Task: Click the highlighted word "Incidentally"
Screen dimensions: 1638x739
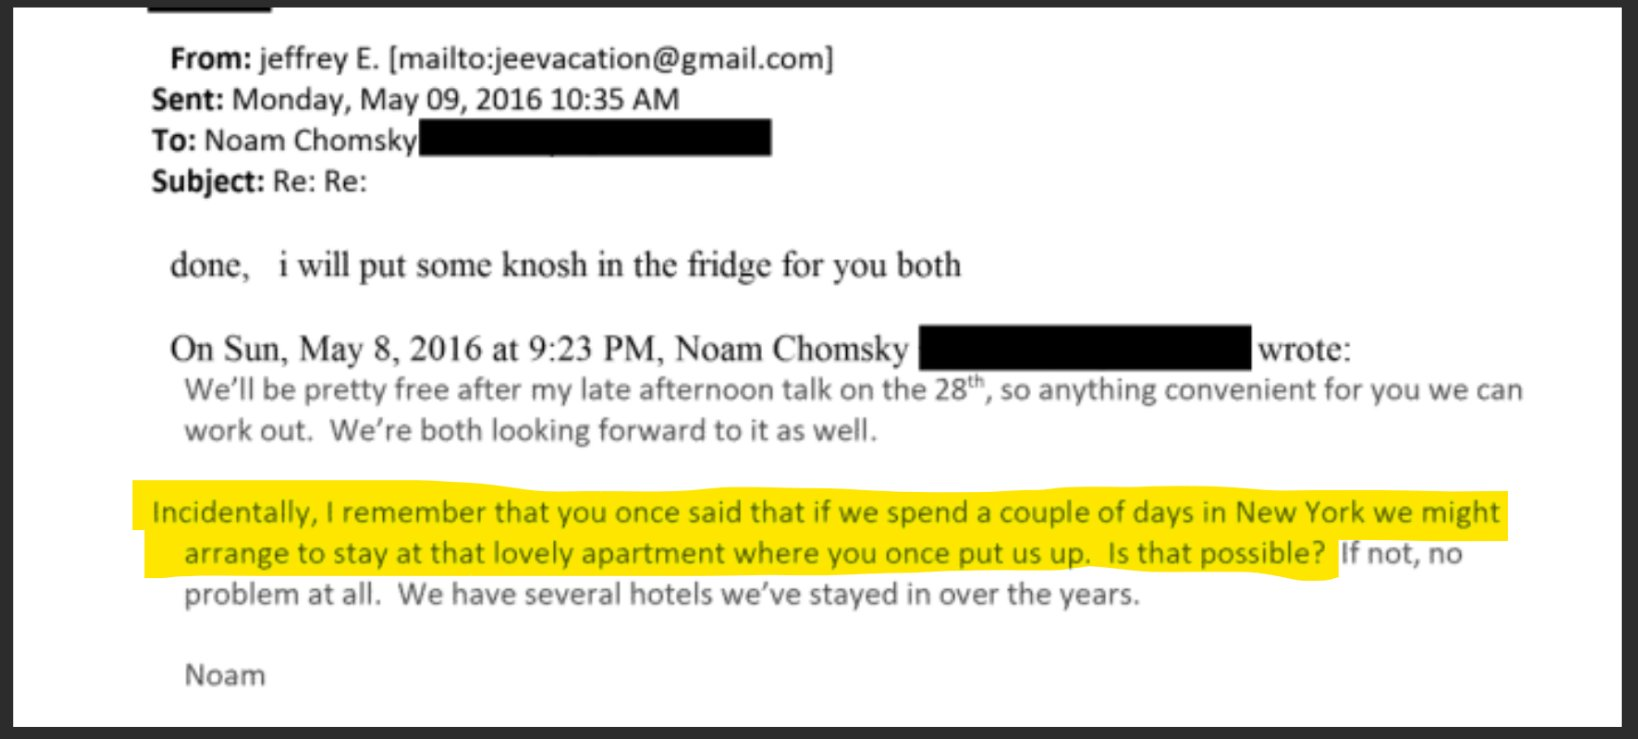Action: pyautogui.click(x=233, y=513)
